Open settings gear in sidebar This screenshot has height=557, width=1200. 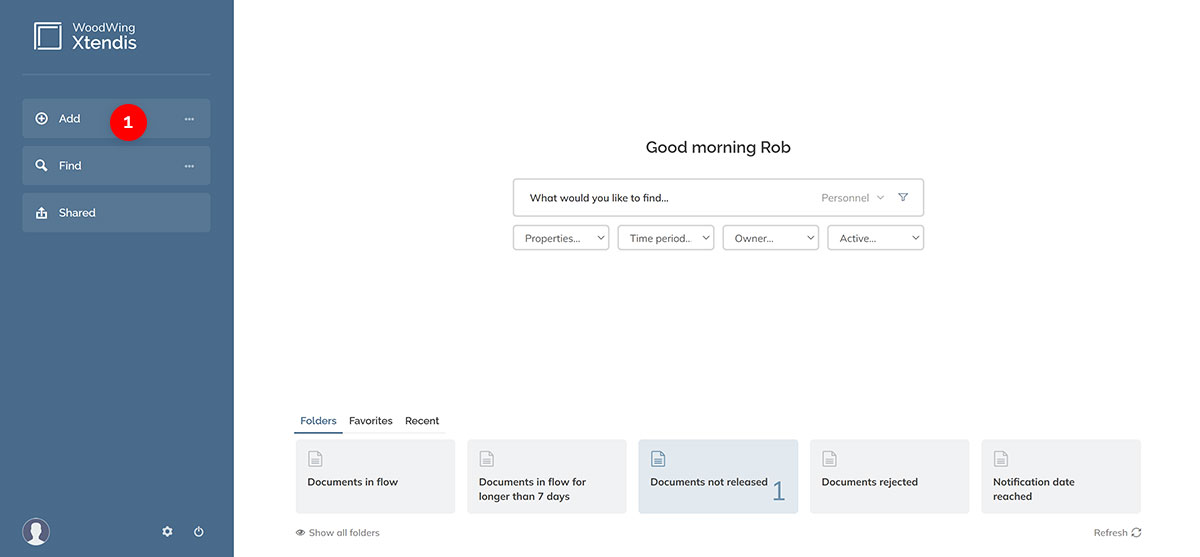tap(167, 532)
